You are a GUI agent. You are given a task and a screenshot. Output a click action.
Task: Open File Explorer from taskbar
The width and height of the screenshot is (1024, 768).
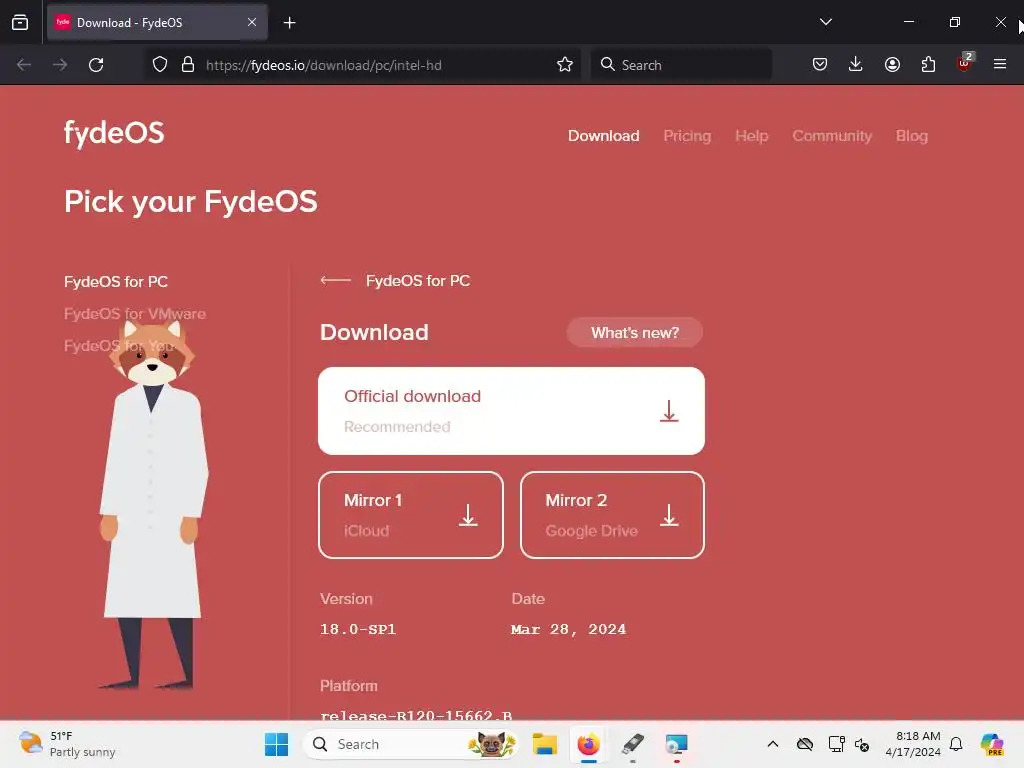pos(544,744)
